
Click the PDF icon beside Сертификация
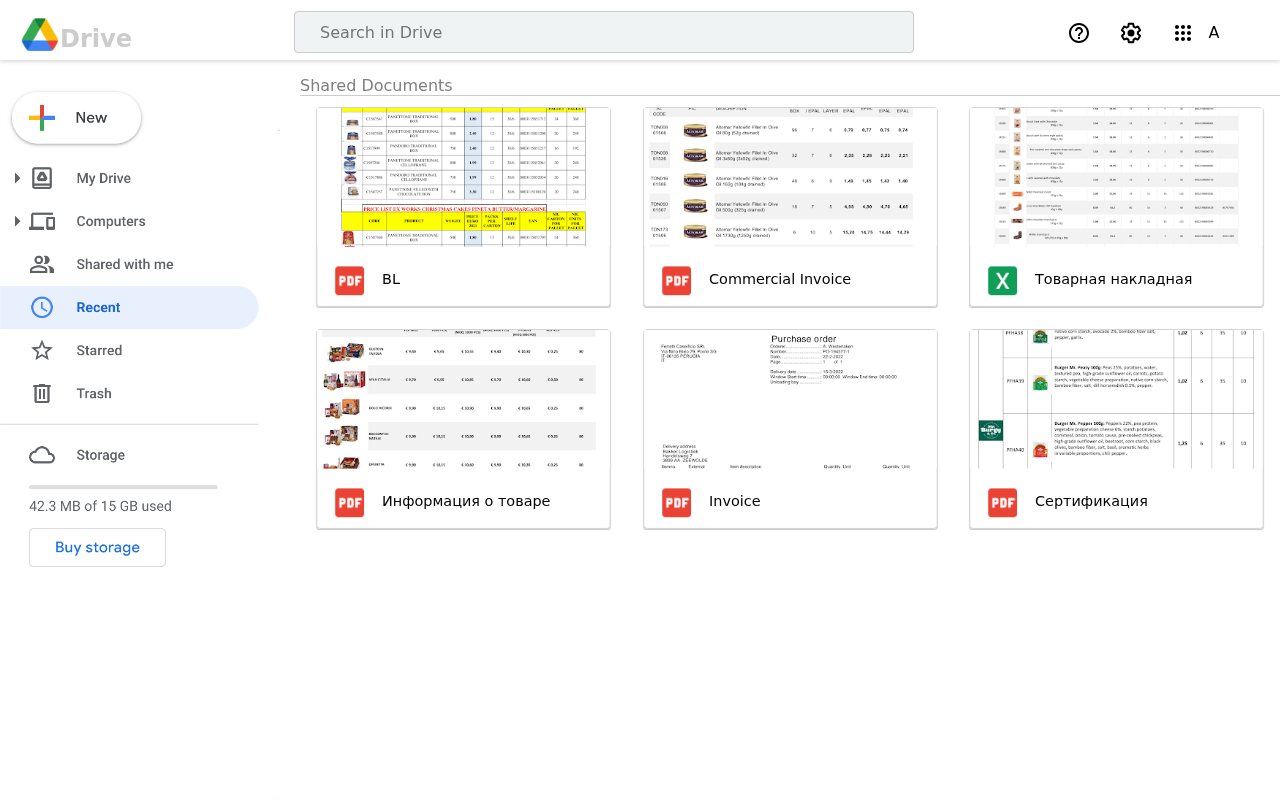(x=1003, y=502)
